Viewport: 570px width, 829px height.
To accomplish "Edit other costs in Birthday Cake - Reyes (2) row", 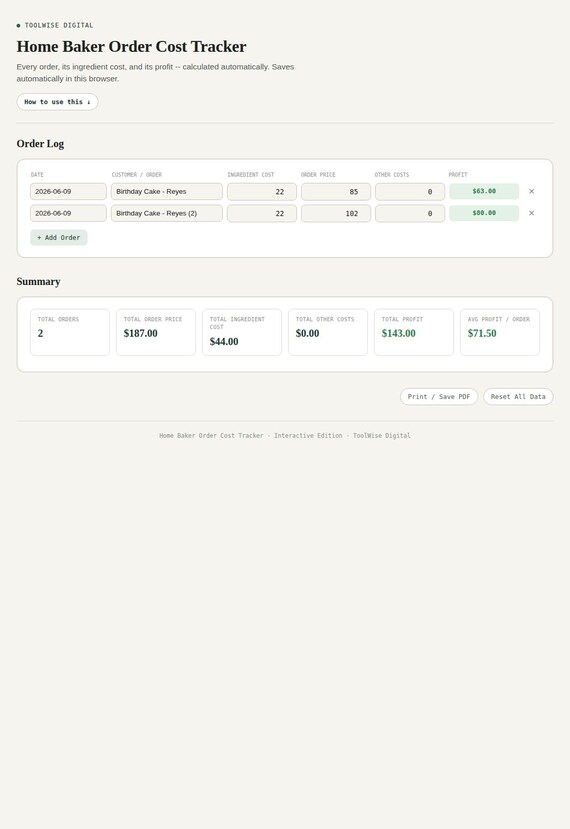I will pyautogui.click(x=410, y=213).
